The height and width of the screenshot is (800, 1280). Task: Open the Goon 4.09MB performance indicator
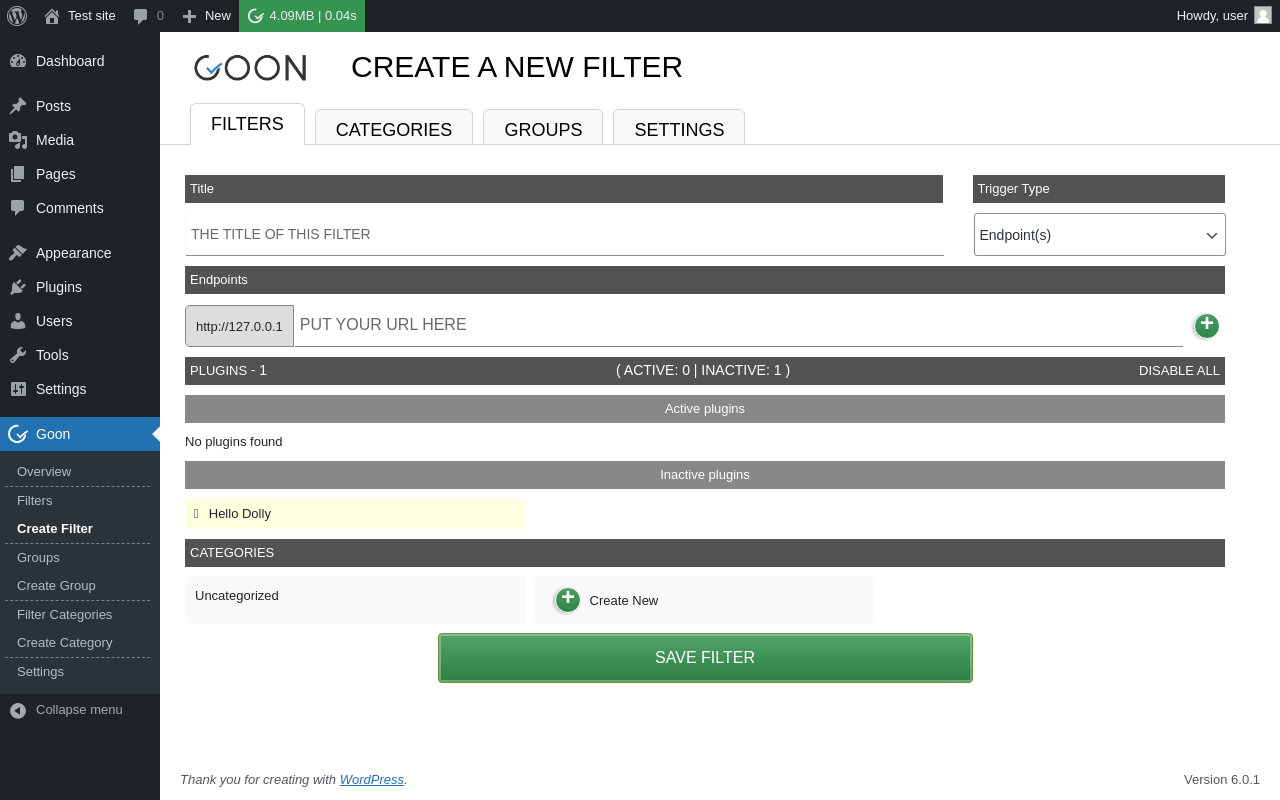click(302, 16)
